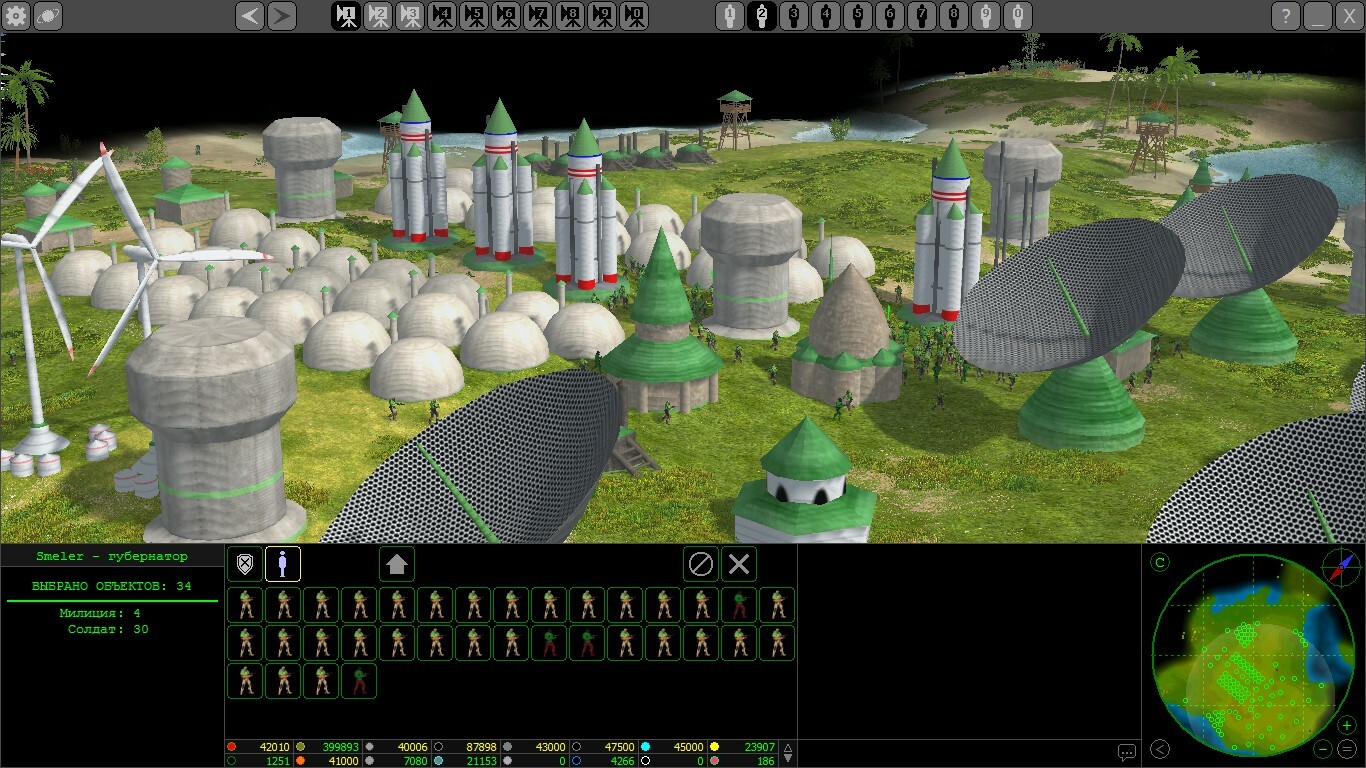This screenshot has width=1366, height=768.
Task: Open the chat speech bubble
Action: (x=1127, y=752)
